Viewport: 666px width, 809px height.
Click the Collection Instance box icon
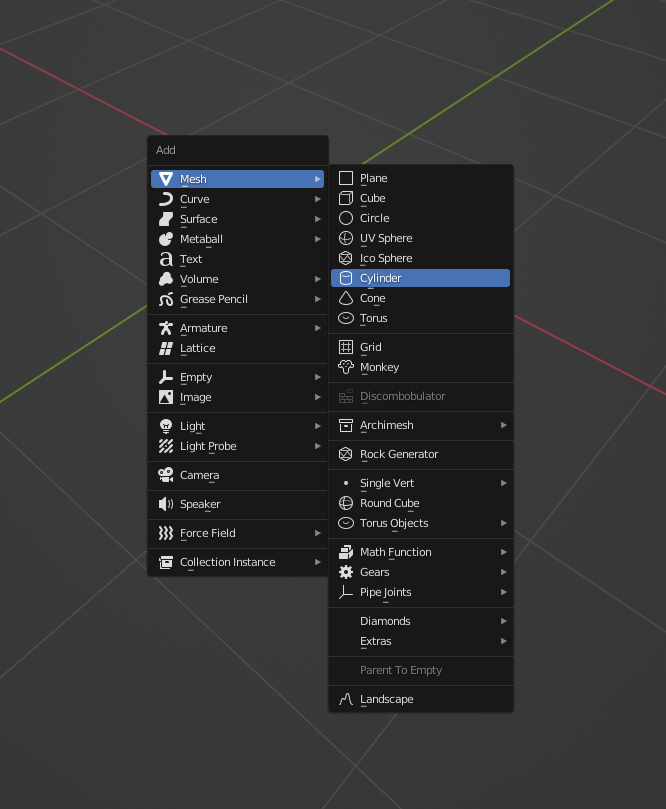tap(166, 562)
